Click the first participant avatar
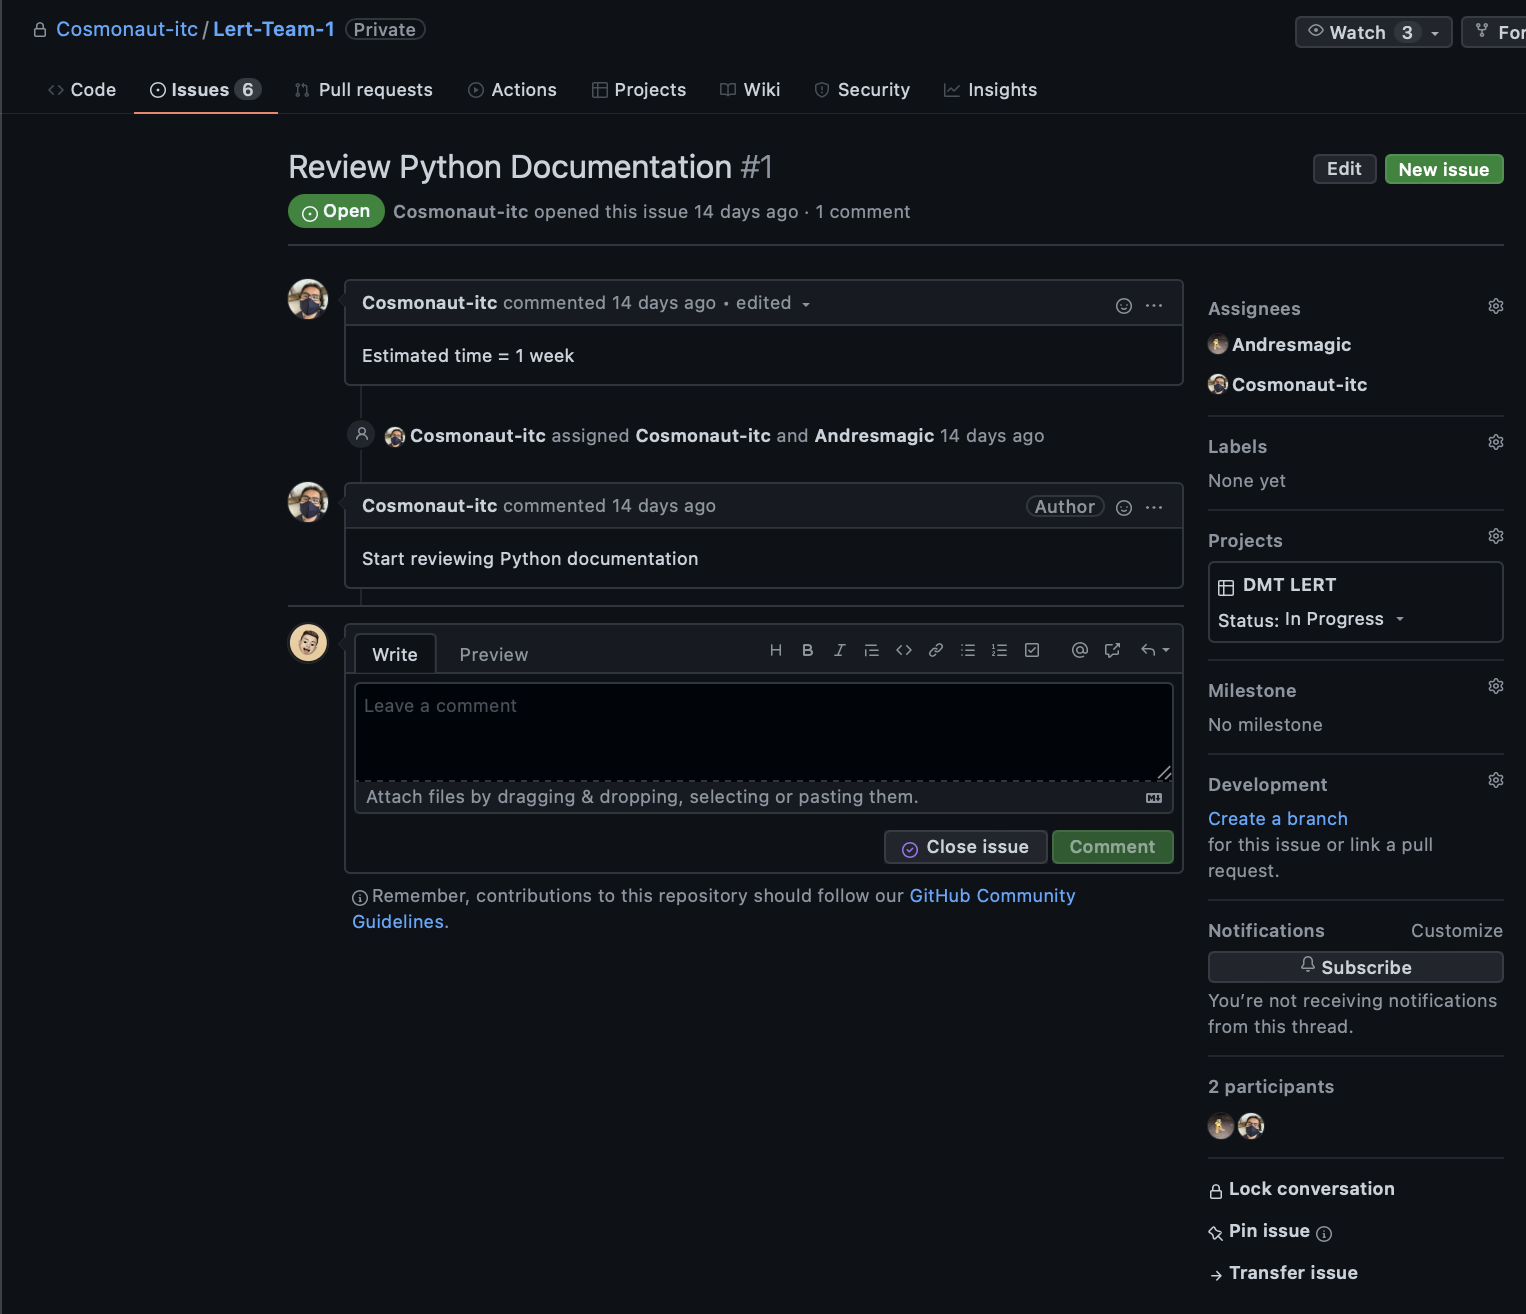The width and height of the screenshot is (1526, 1314). 1221,1126
